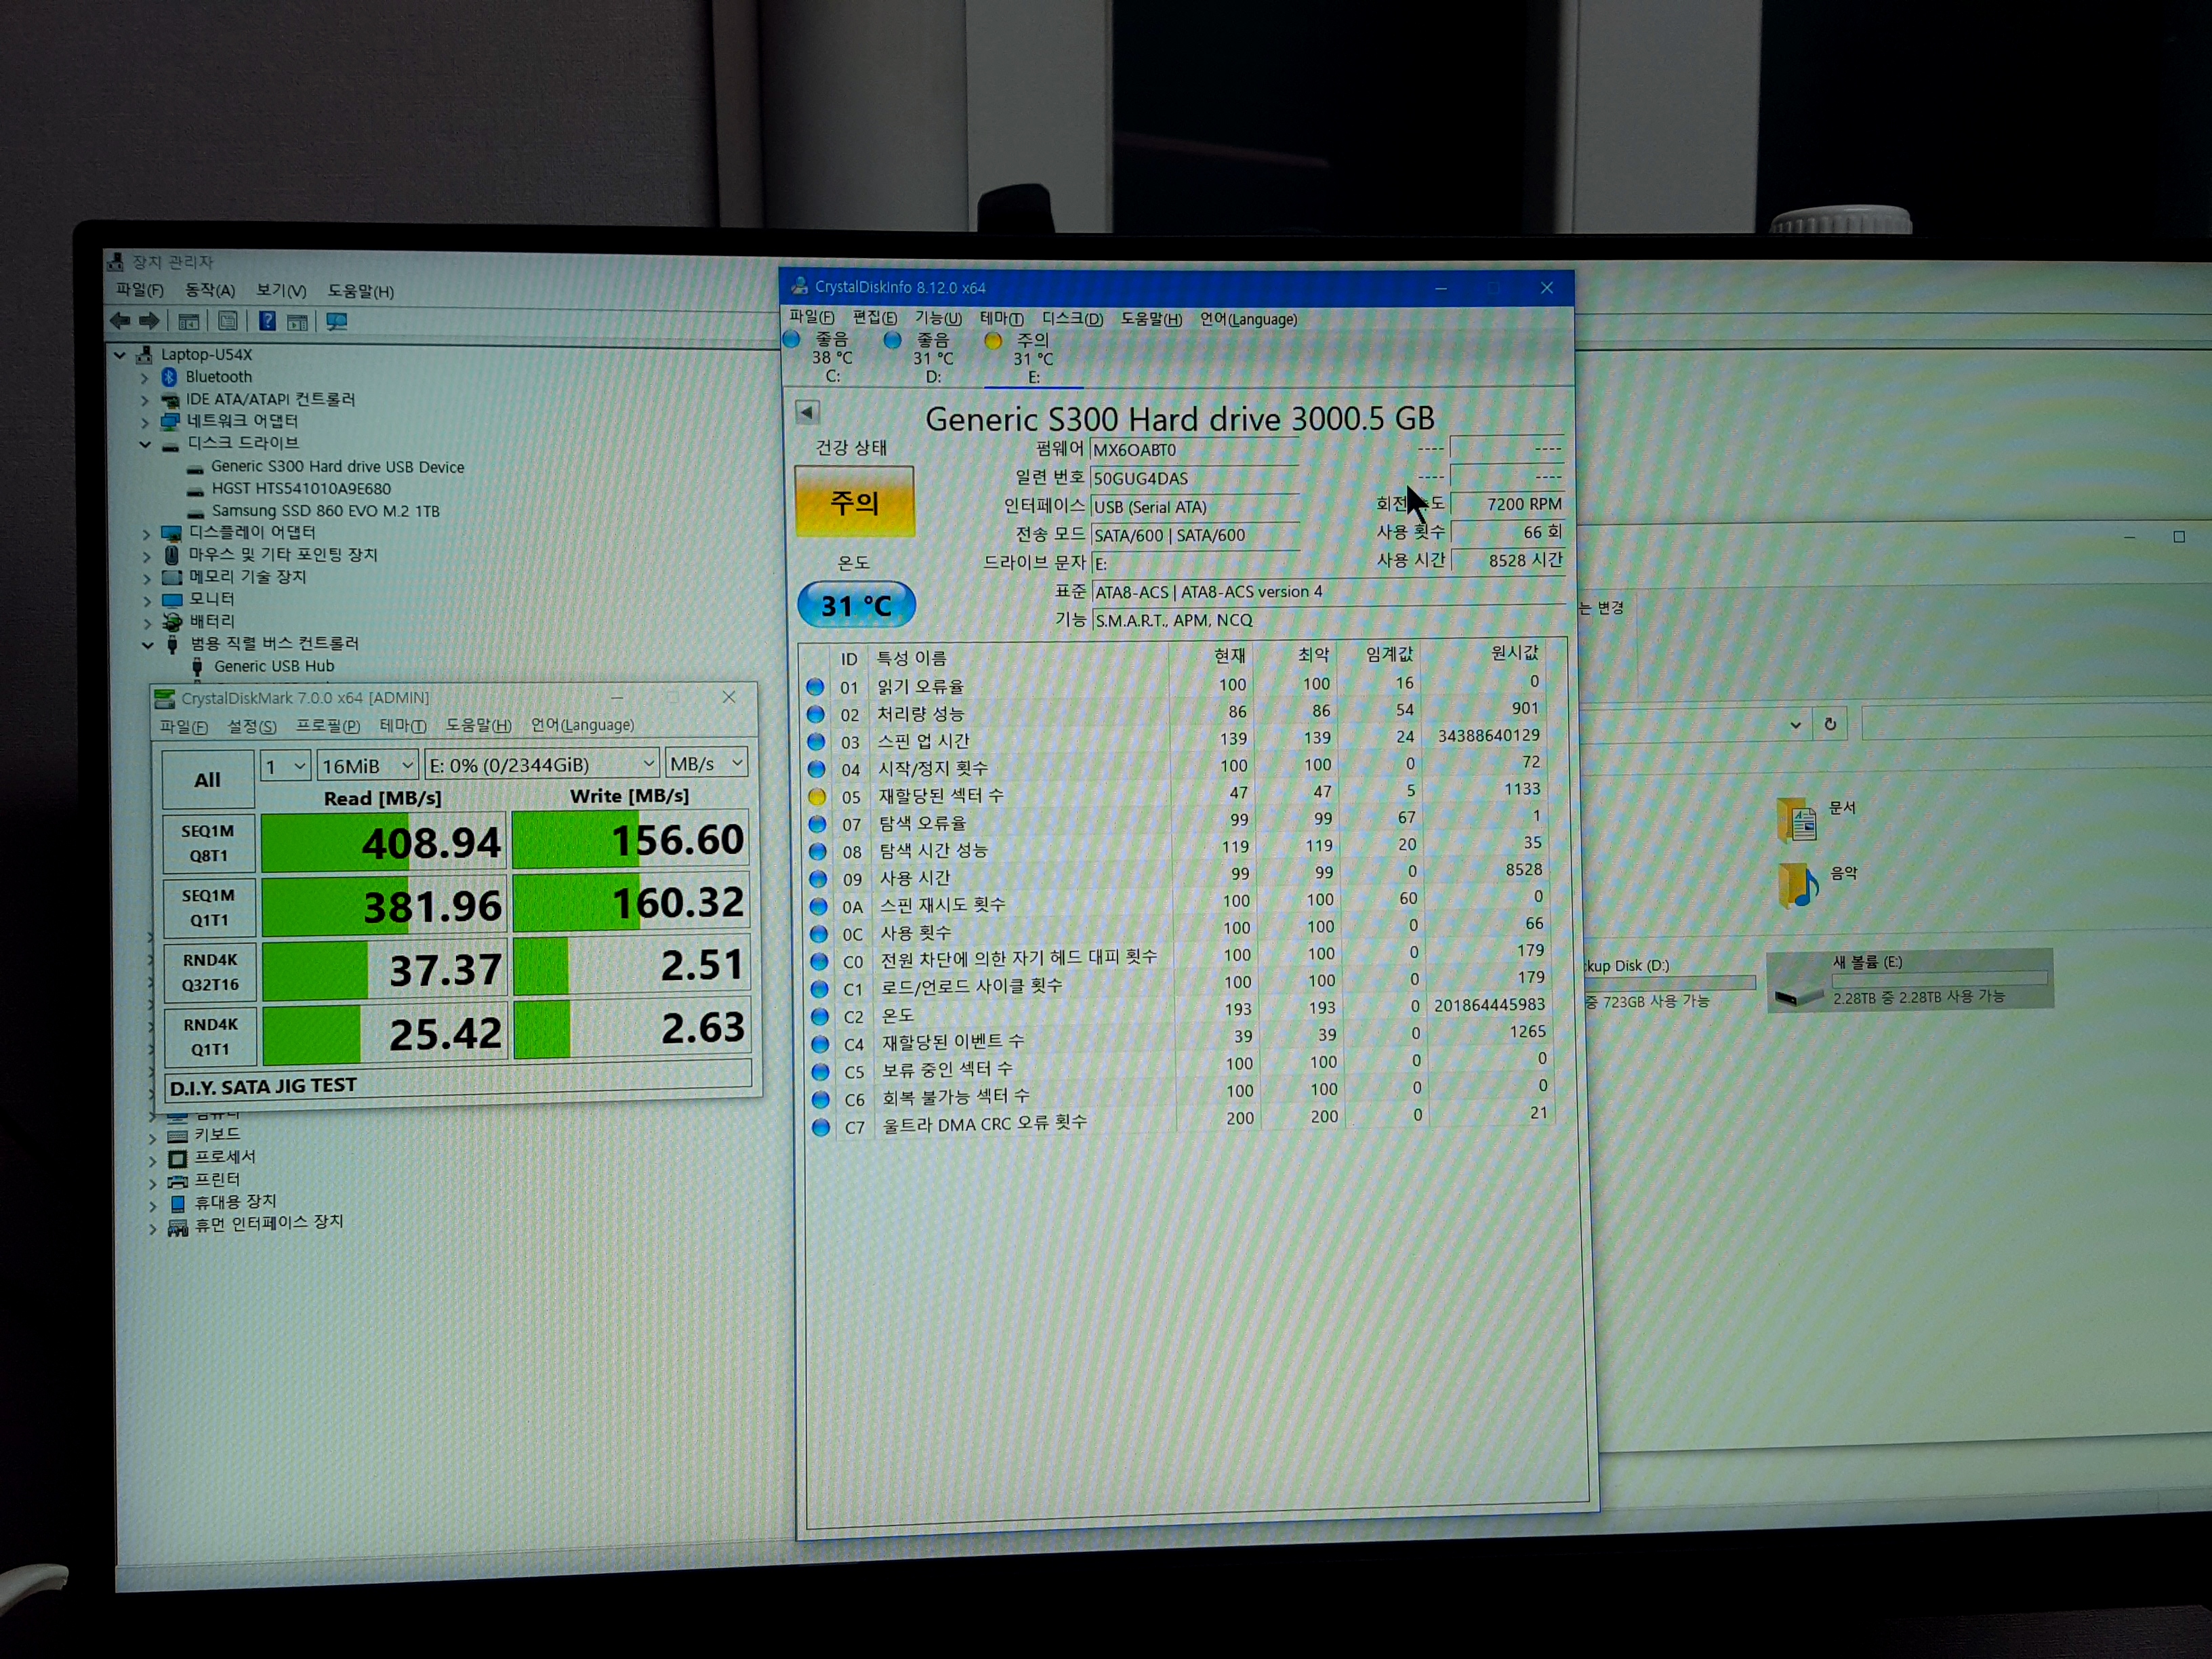
Task: Click the refresh icon in Explorer address bar
Action: coord(1830,724)
